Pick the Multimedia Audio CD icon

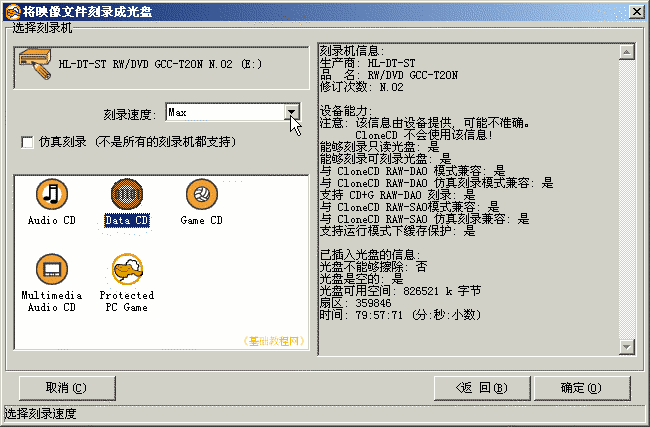[52, 269]
